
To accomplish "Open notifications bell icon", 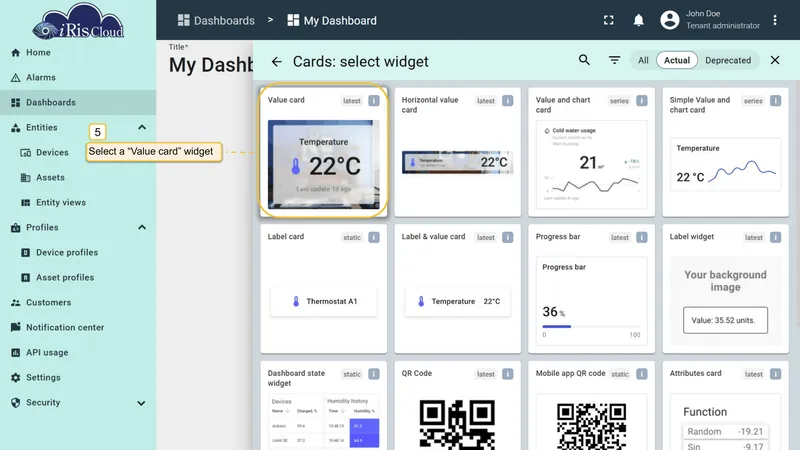I will tap(638, 20).
